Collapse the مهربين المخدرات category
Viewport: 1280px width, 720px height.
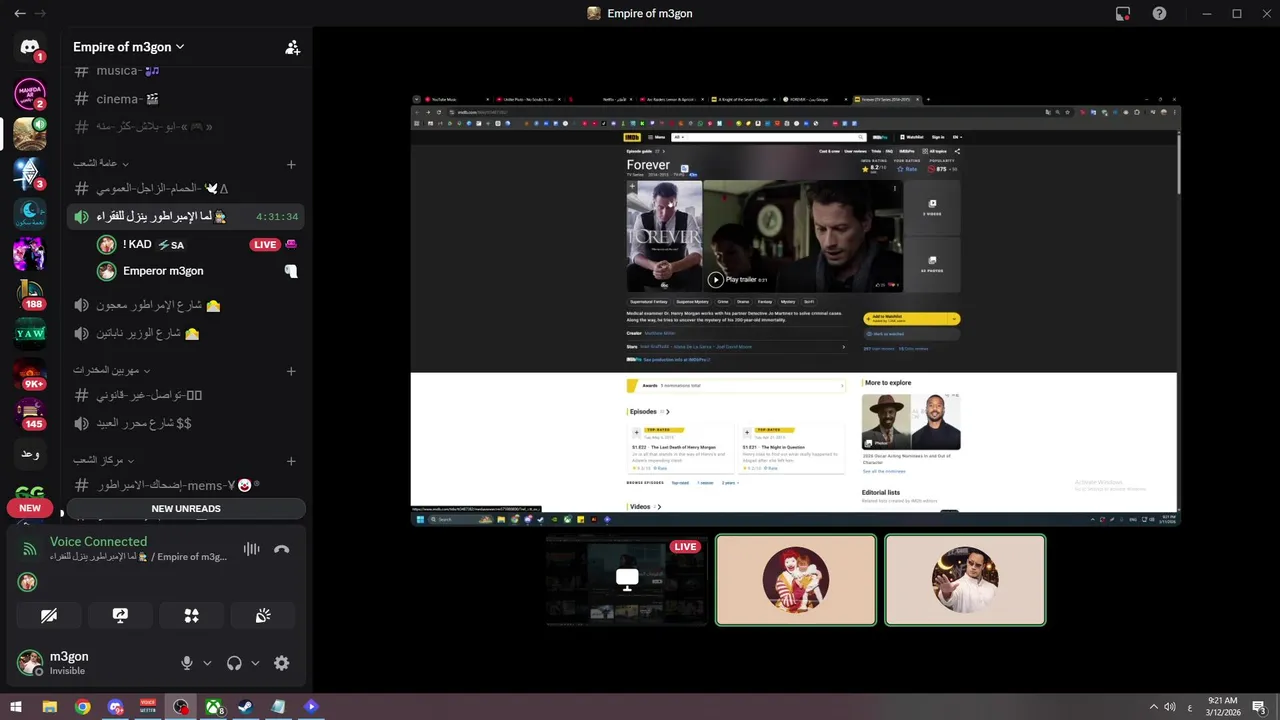(x=110, y=370)
